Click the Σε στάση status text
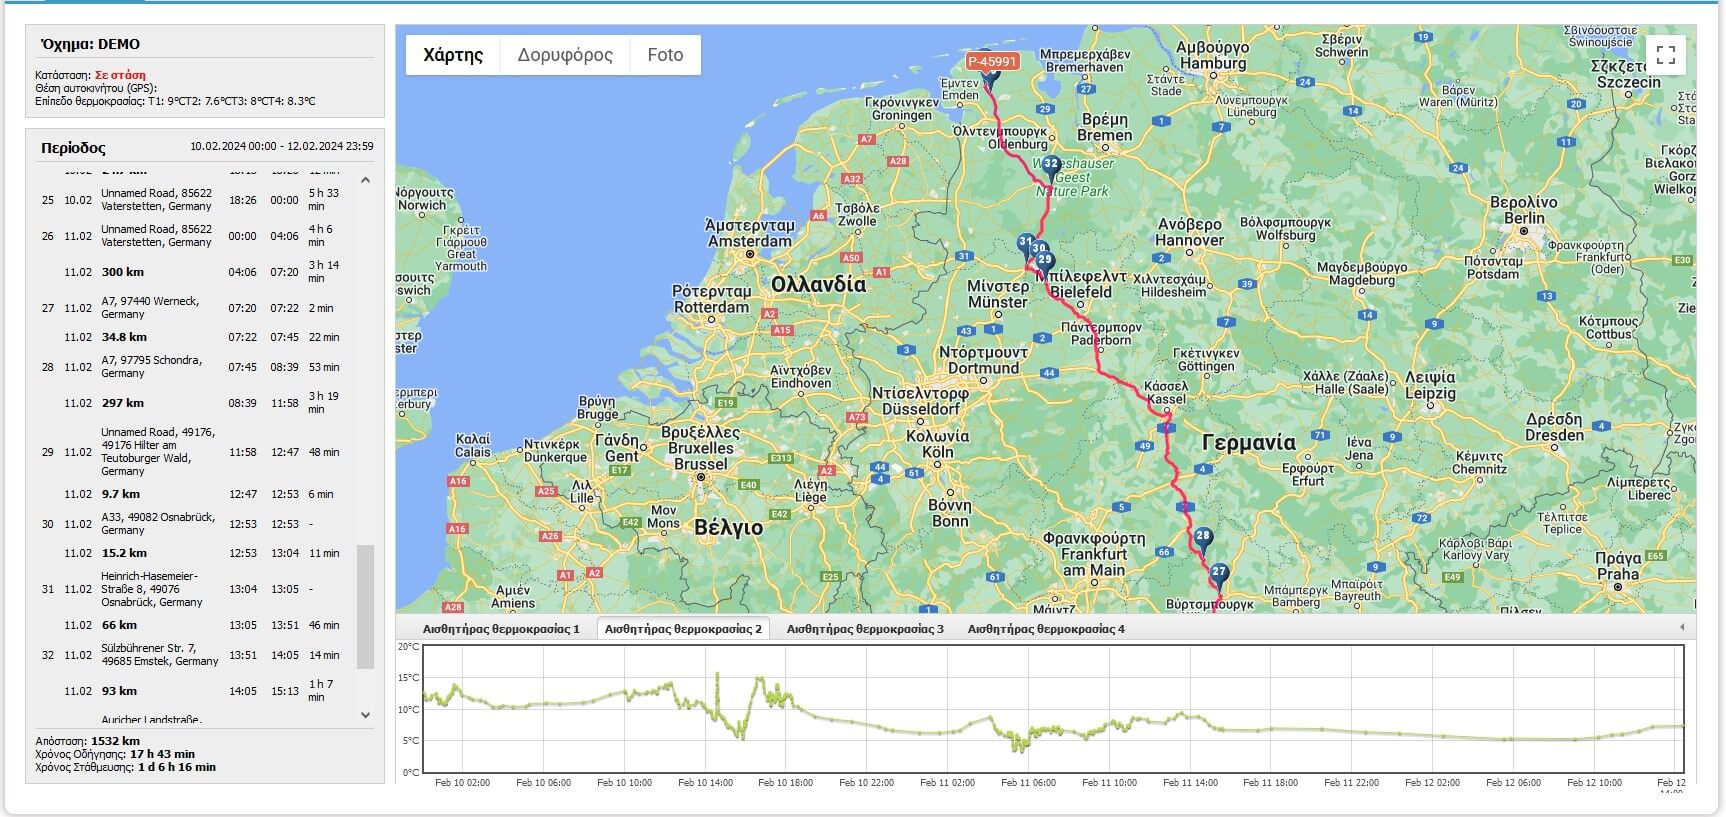This screenshot has width=1726, height=817. [120, 75]
